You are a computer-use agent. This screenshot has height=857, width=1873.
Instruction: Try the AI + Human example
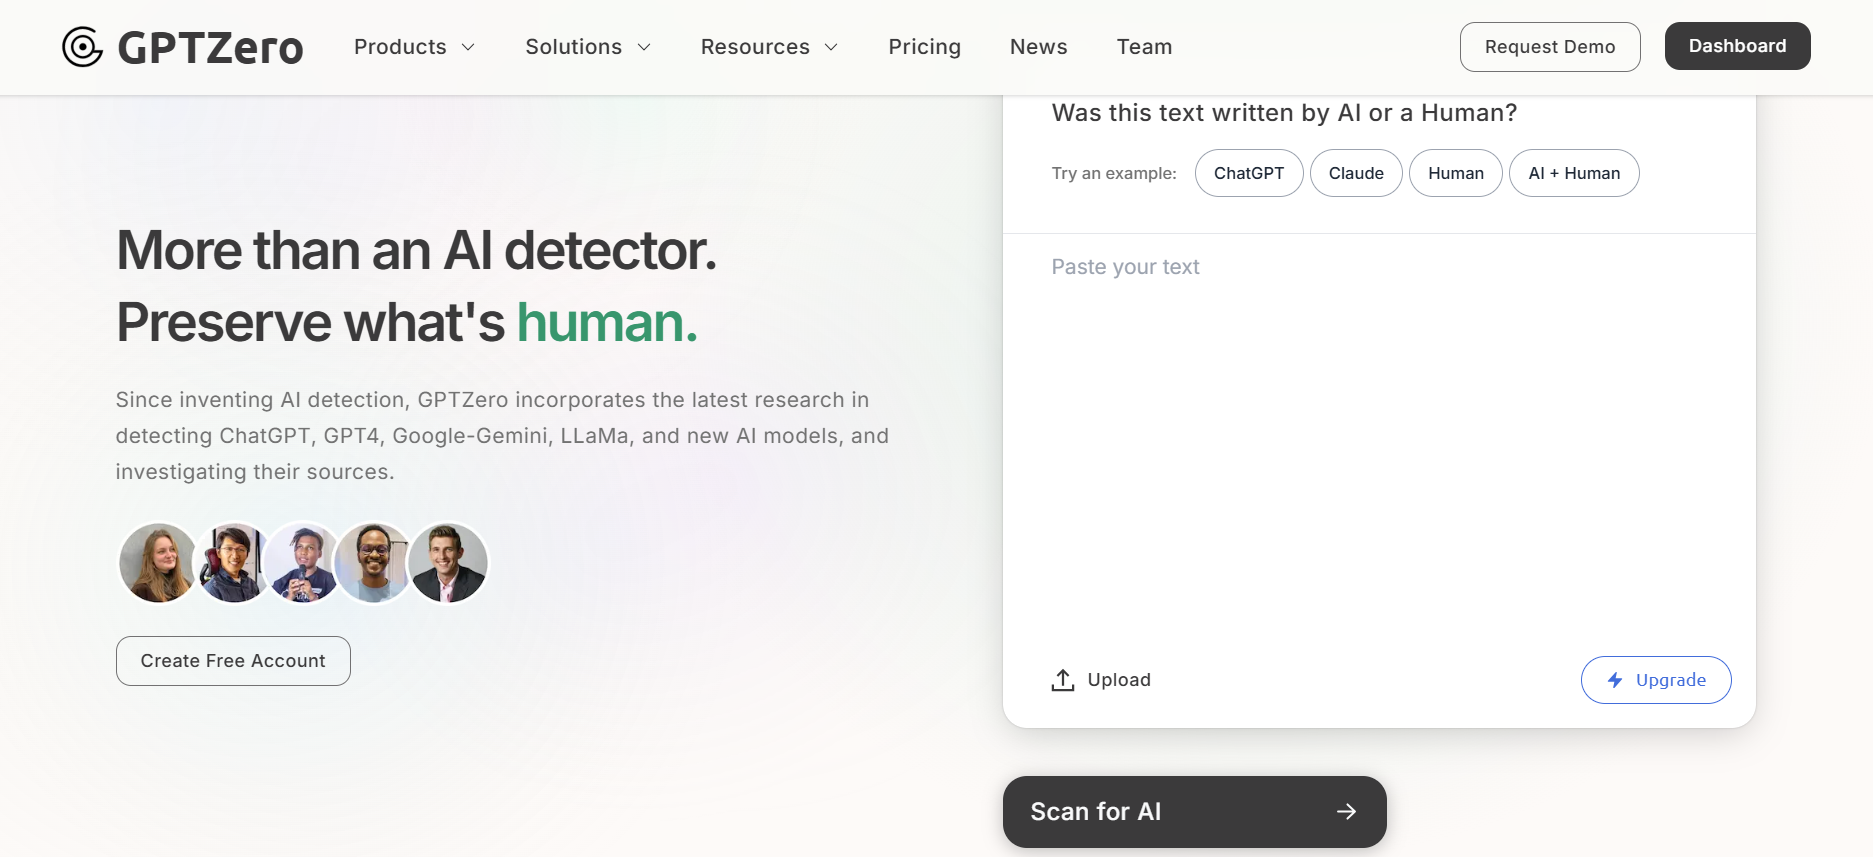(1574, 173)
